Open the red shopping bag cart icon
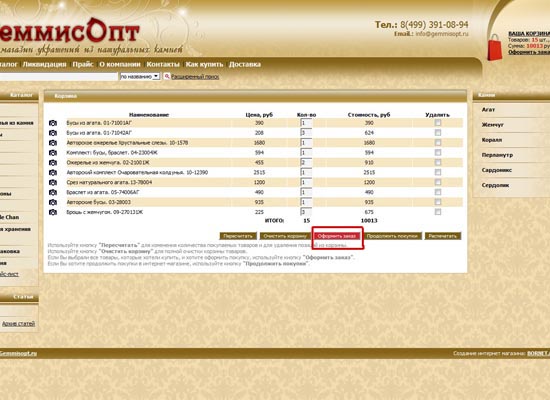This screenshot has height=400, width=550. point(495,47)
